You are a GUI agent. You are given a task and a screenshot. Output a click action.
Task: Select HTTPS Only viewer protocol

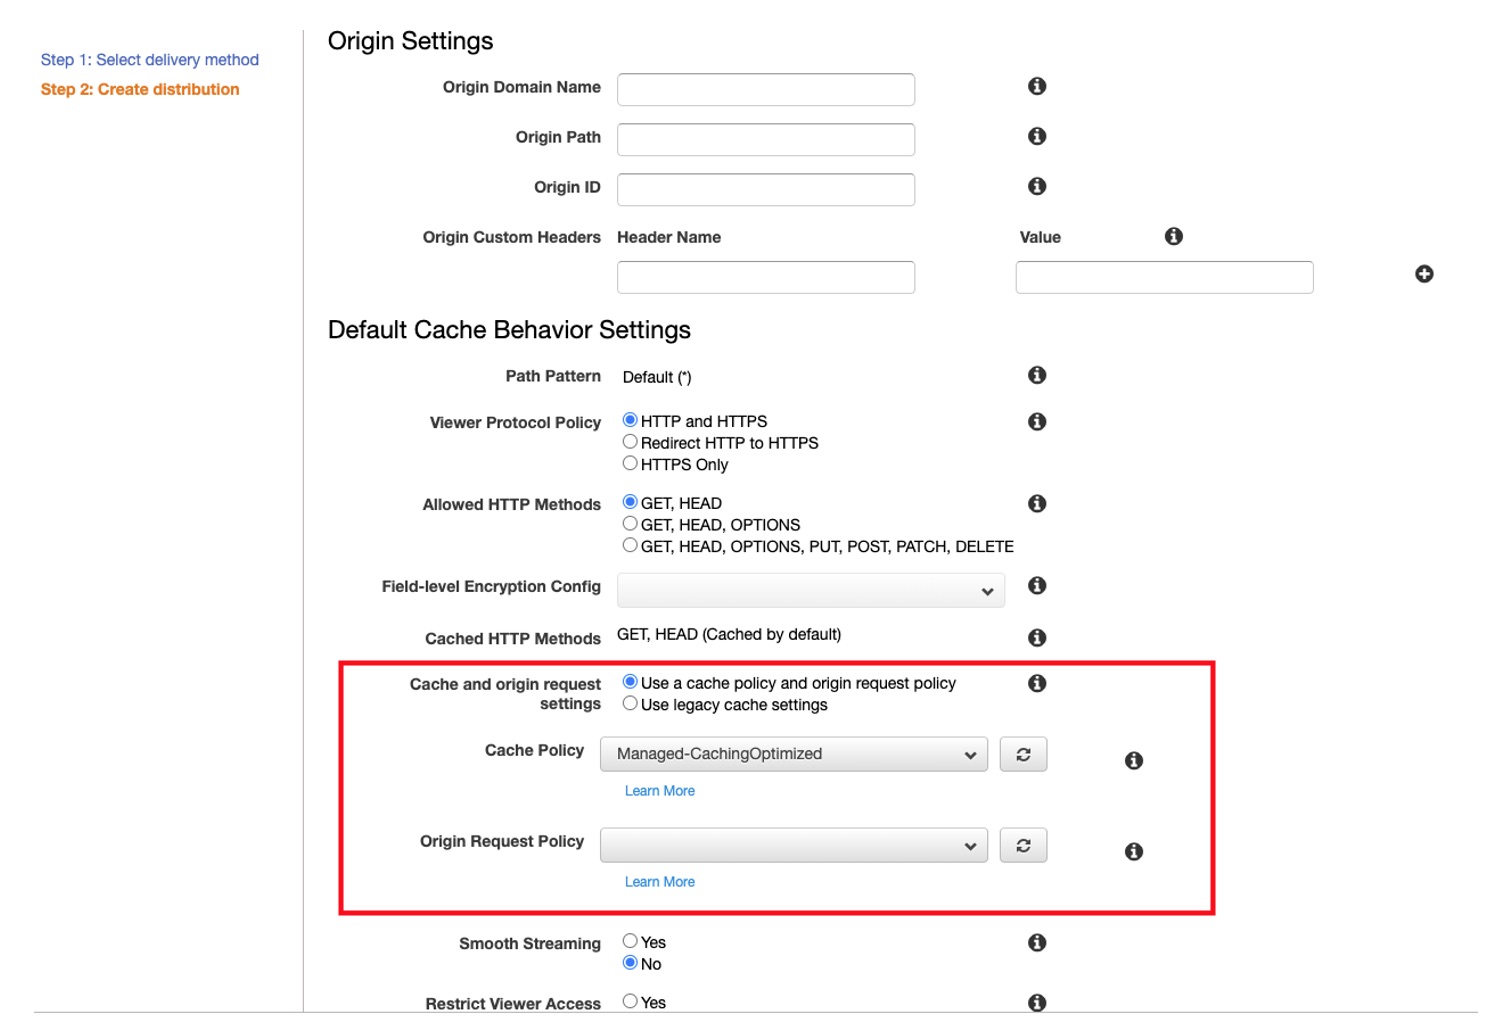tap(630, 463)
